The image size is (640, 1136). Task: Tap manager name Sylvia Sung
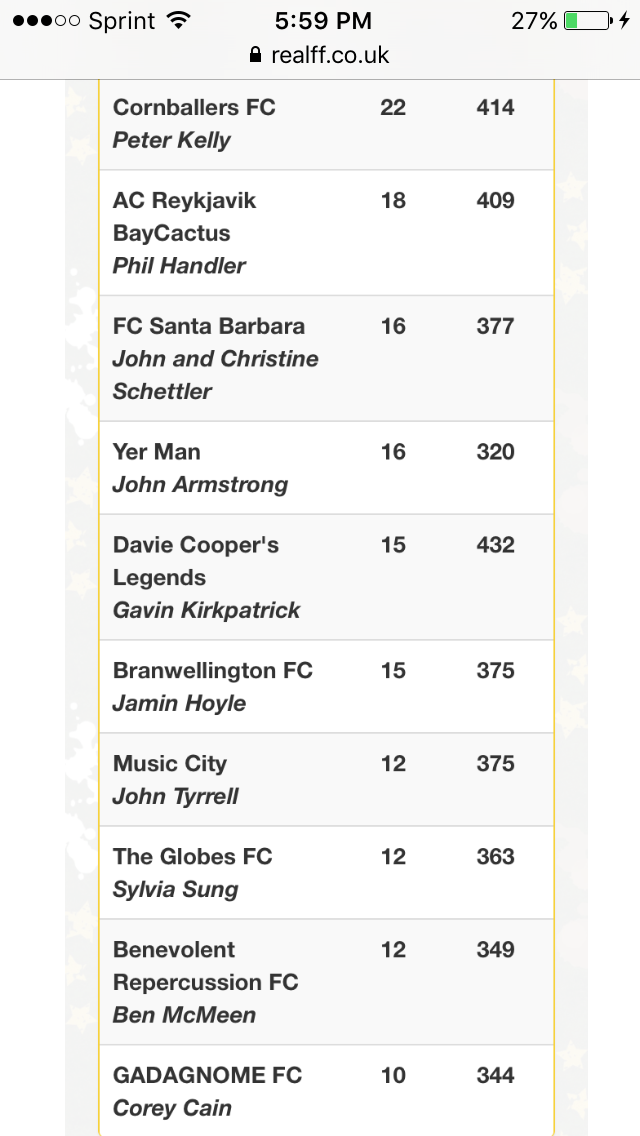click(x=176, y=890)
